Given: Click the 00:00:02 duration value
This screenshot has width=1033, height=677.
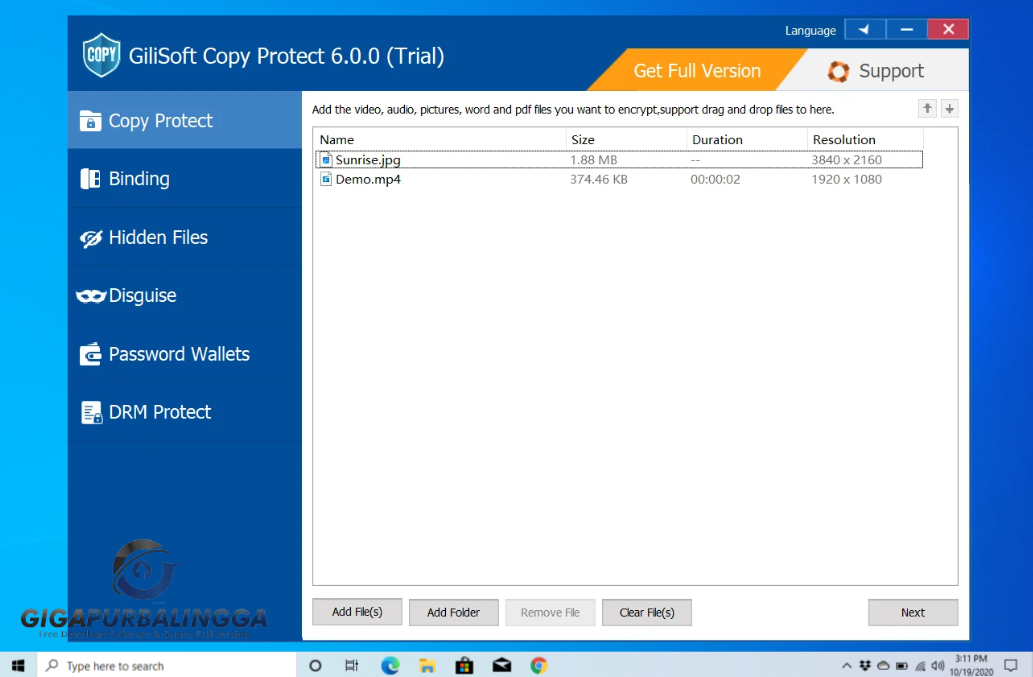Looking at the screenshot, I should pyautogui.click(x=715, y=179).
